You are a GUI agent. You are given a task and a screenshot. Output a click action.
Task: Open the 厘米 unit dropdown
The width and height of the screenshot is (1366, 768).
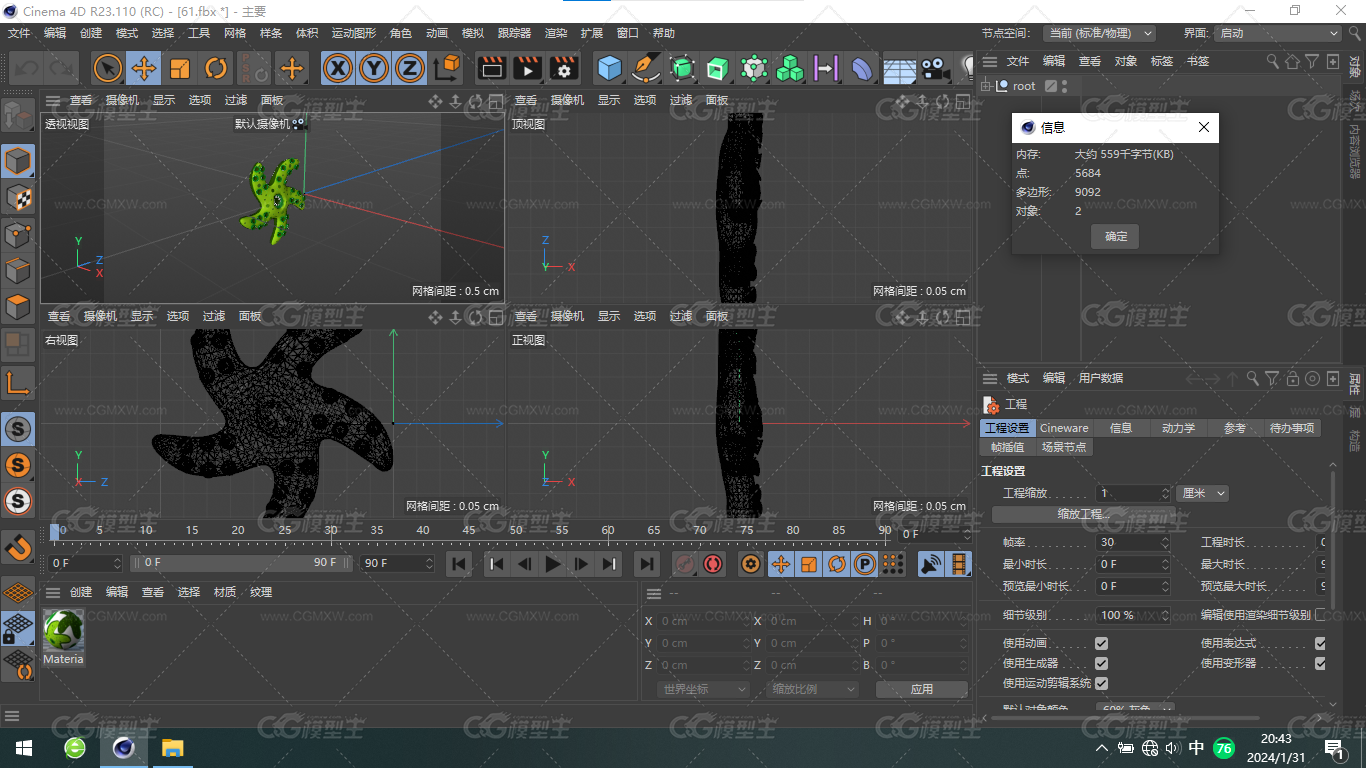click(x=1202, y=493)
